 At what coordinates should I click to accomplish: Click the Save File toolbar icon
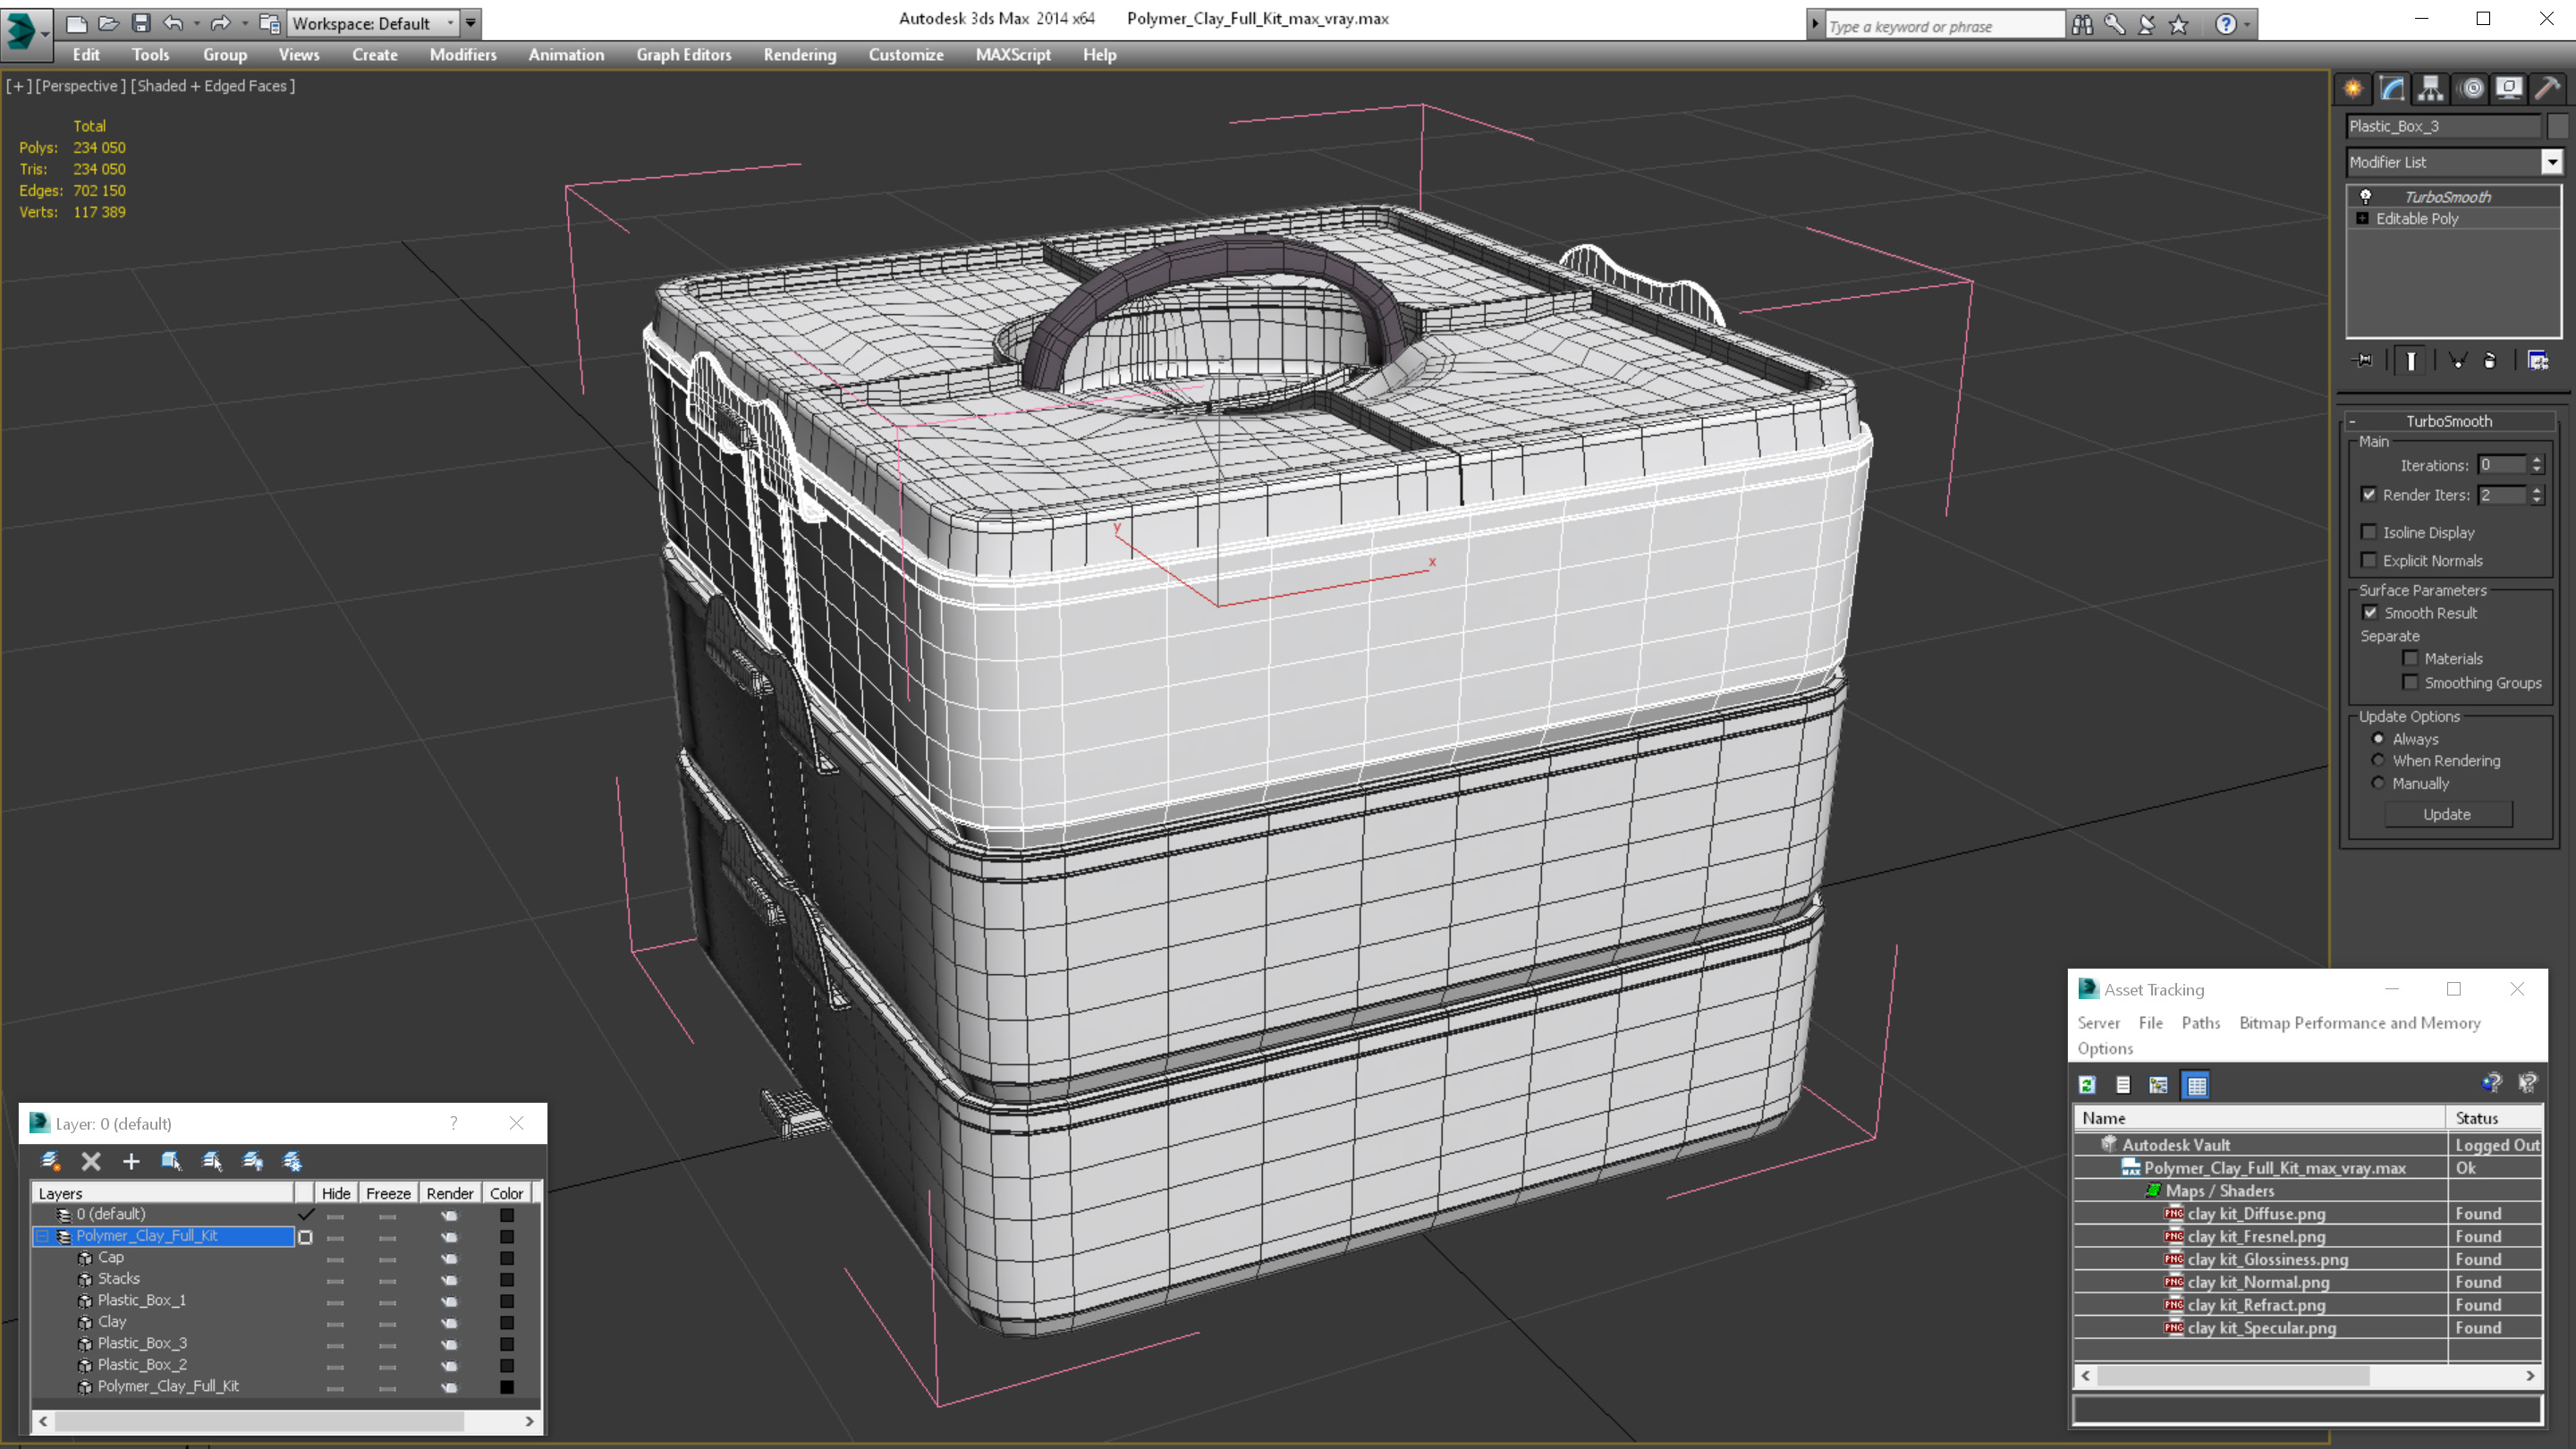141,23
